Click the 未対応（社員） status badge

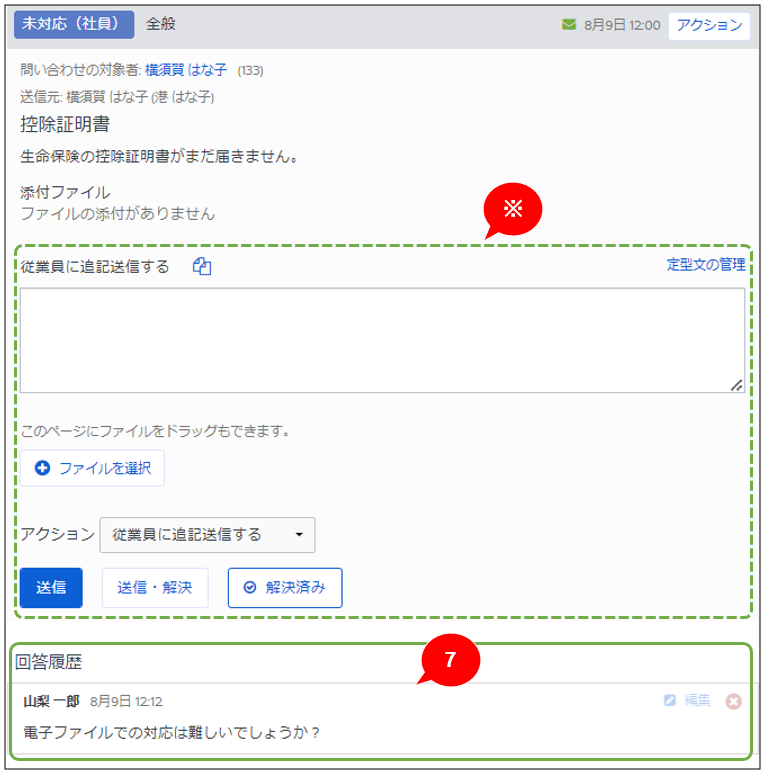[x=73, y=24]
